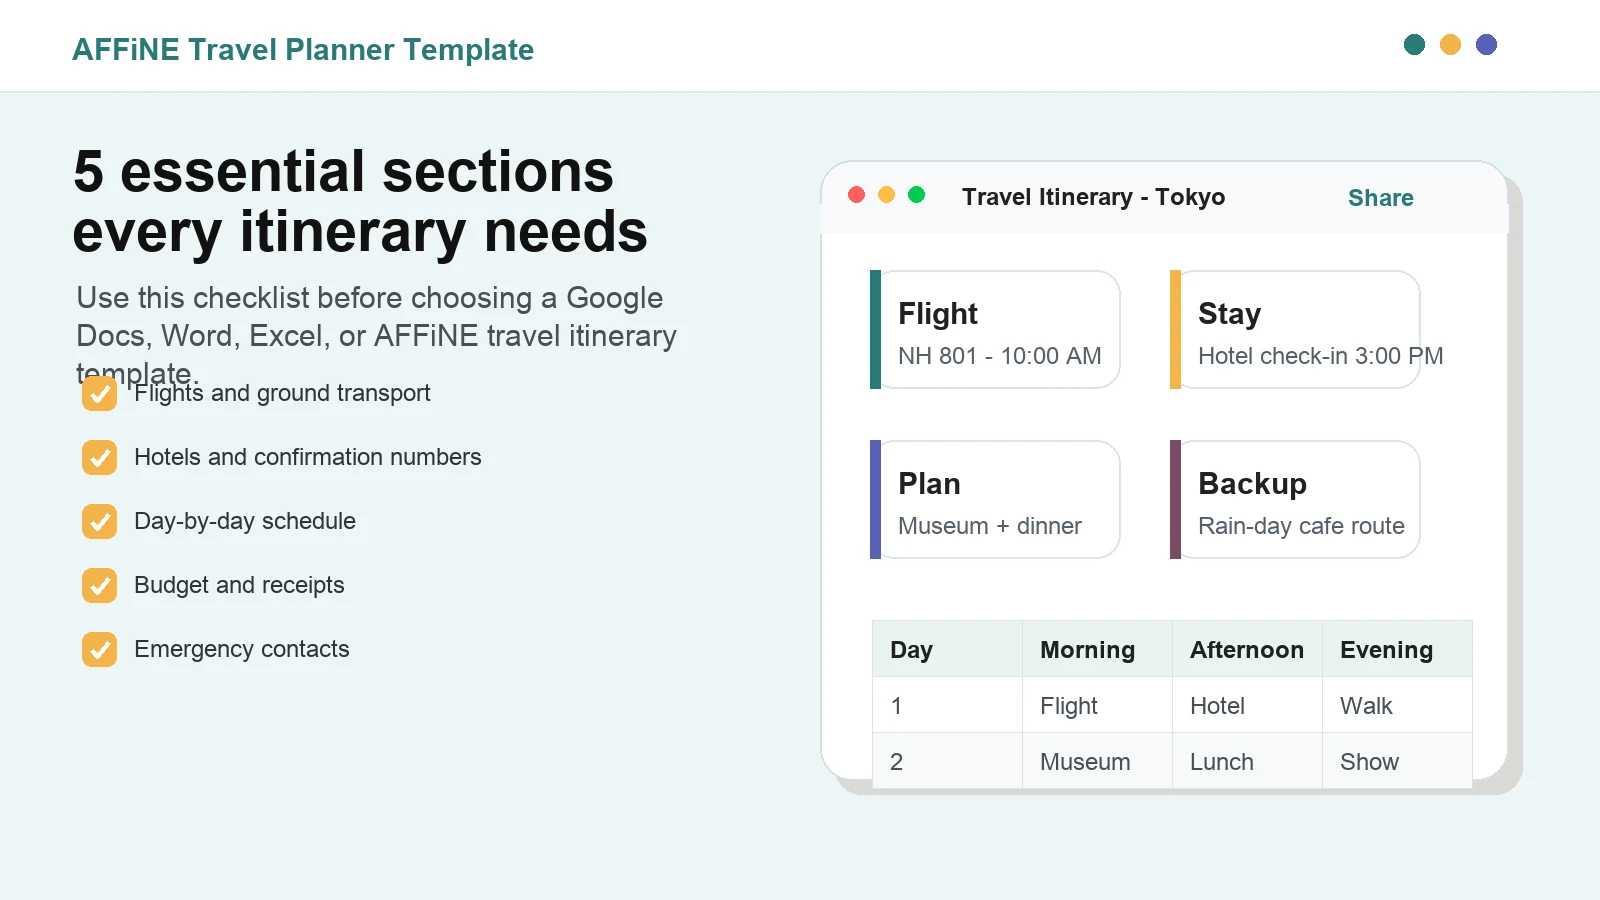The height and width of the screenshot is (900, 1600).
Task: Click the Hotels and confirmation numbers label
Action: point(308,457)
